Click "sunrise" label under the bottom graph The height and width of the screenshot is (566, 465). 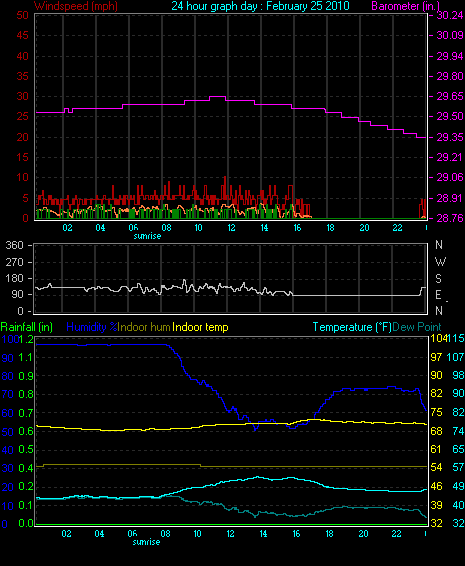click(146, 542)
